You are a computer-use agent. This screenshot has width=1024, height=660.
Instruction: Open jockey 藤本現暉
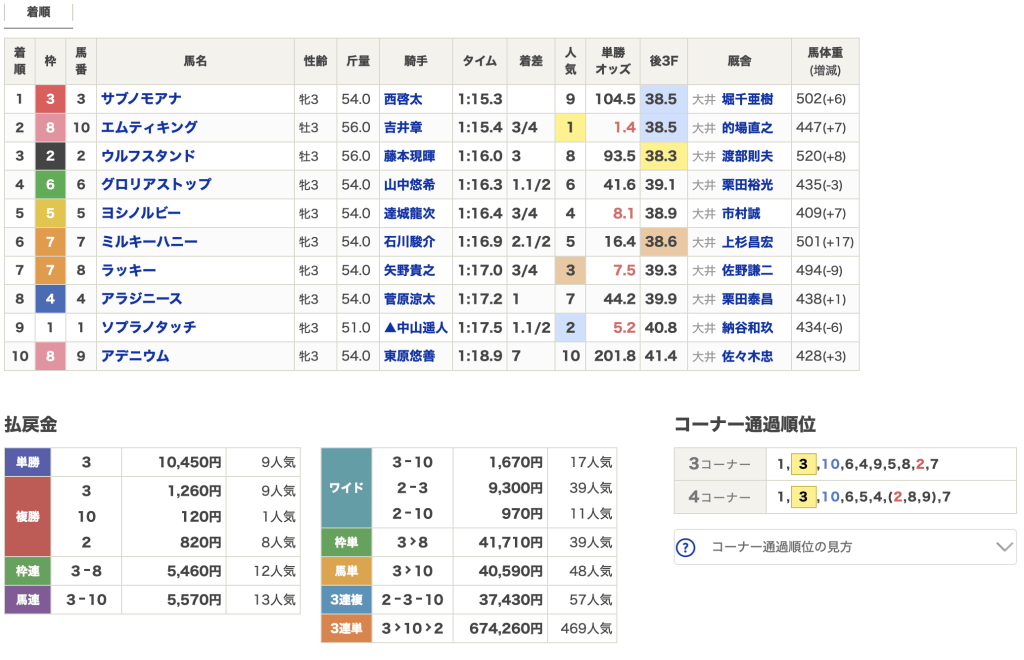click(409, 156)
